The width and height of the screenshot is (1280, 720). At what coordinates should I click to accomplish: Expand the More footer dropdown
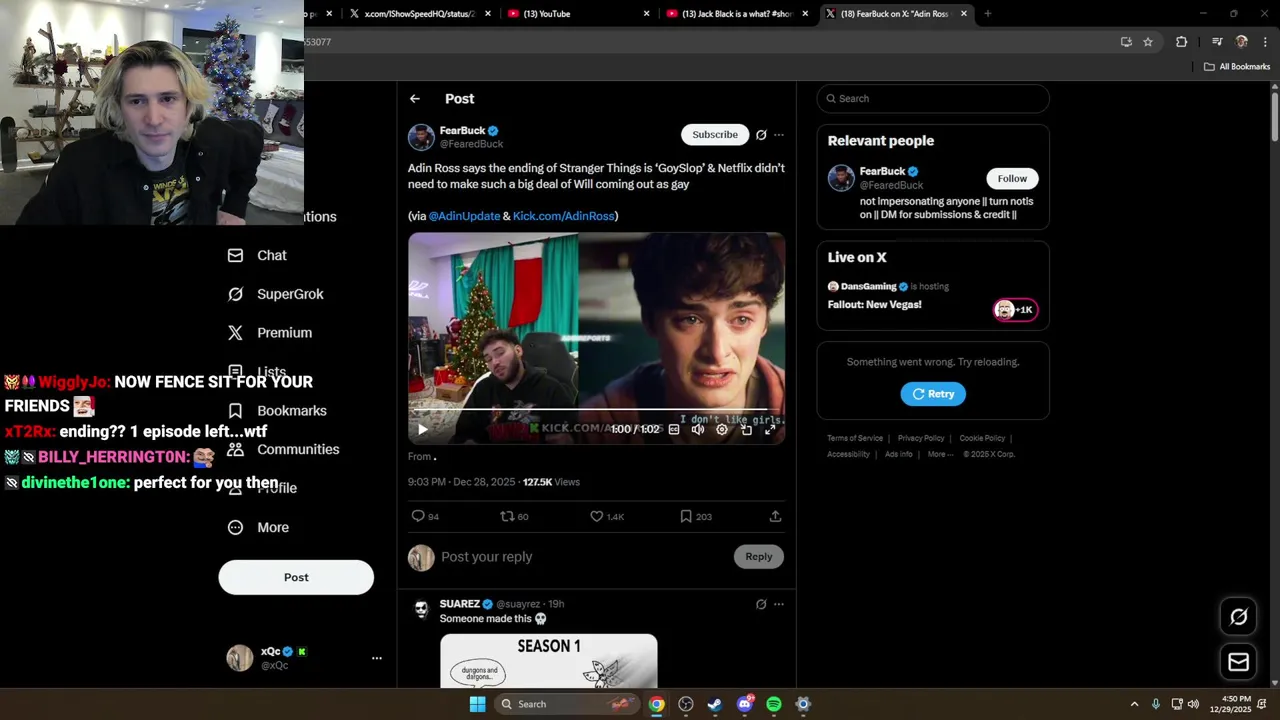point(939,454)
